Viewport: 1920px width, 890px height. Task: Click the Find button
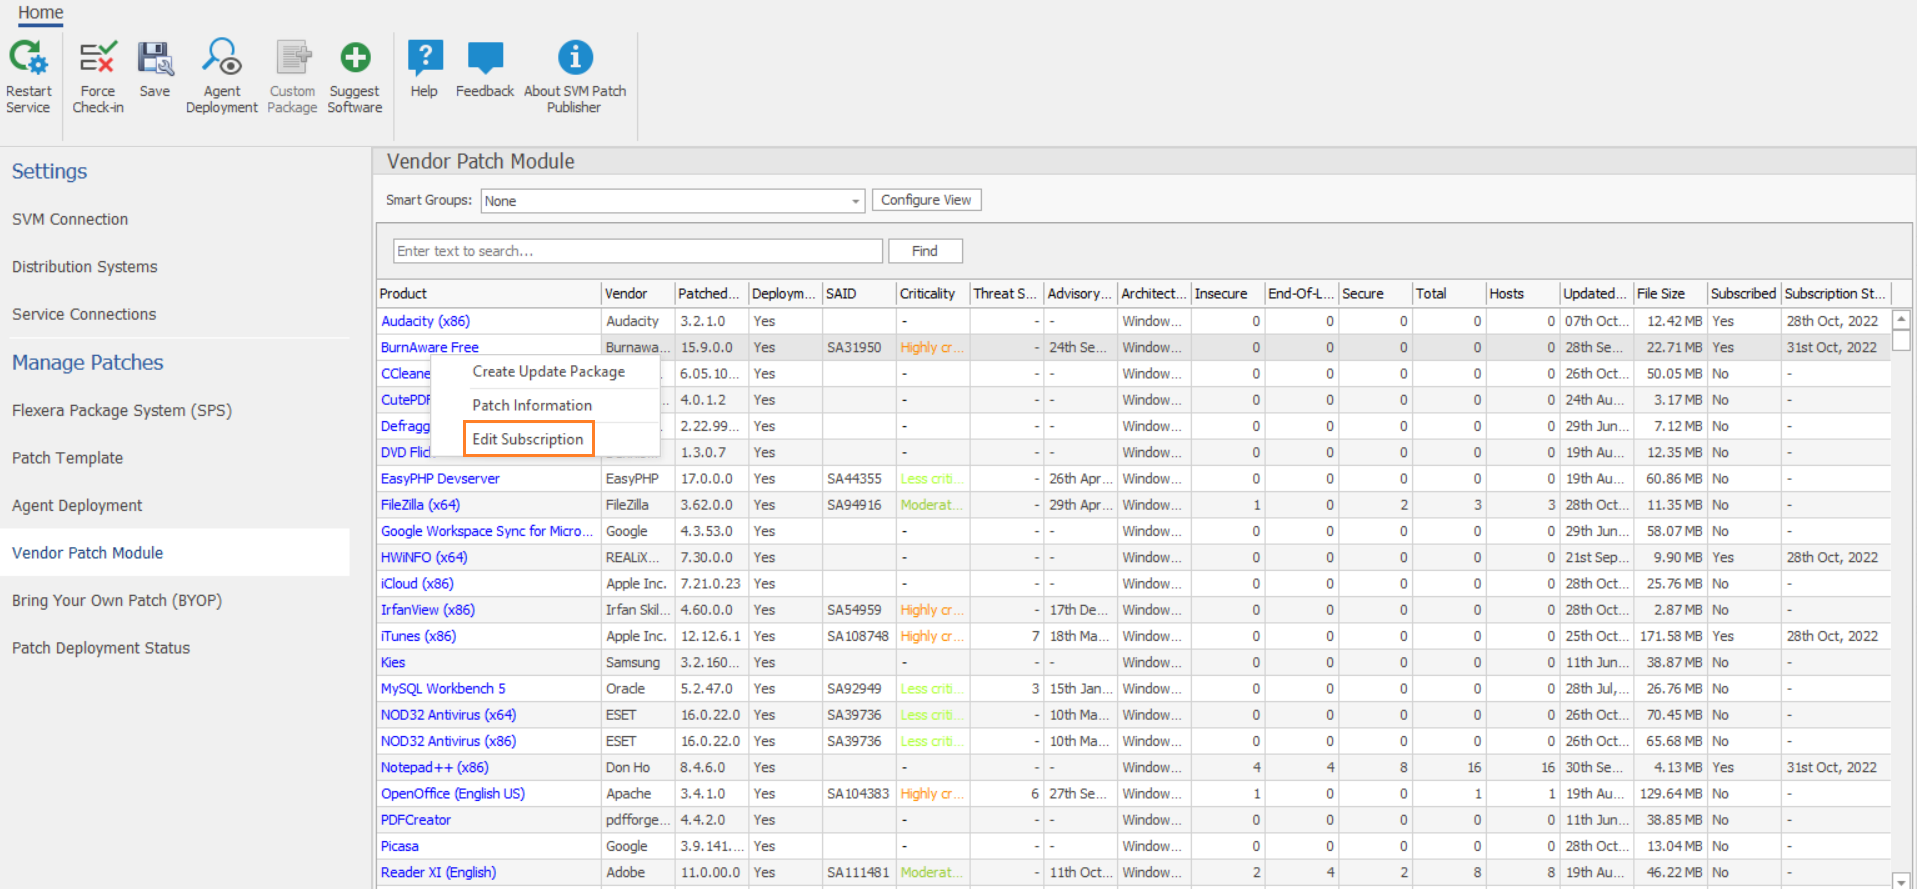pyautogui.click(x=925, y=251)
